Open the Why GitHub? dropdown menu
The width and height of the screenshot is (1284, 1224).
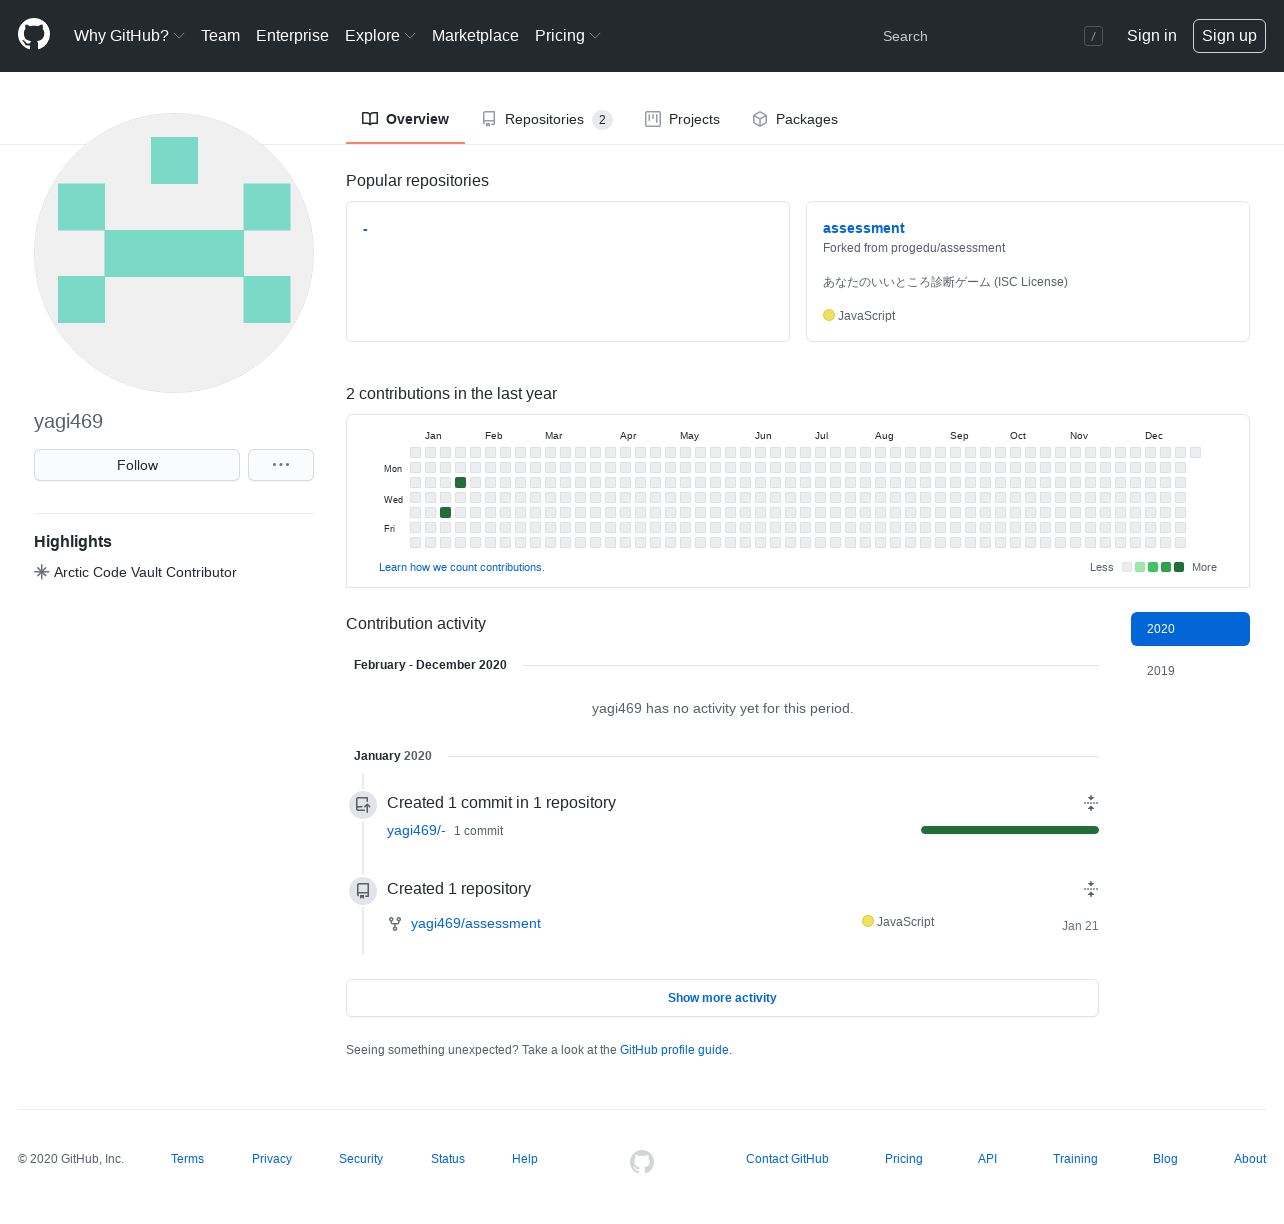pos(129,36)
